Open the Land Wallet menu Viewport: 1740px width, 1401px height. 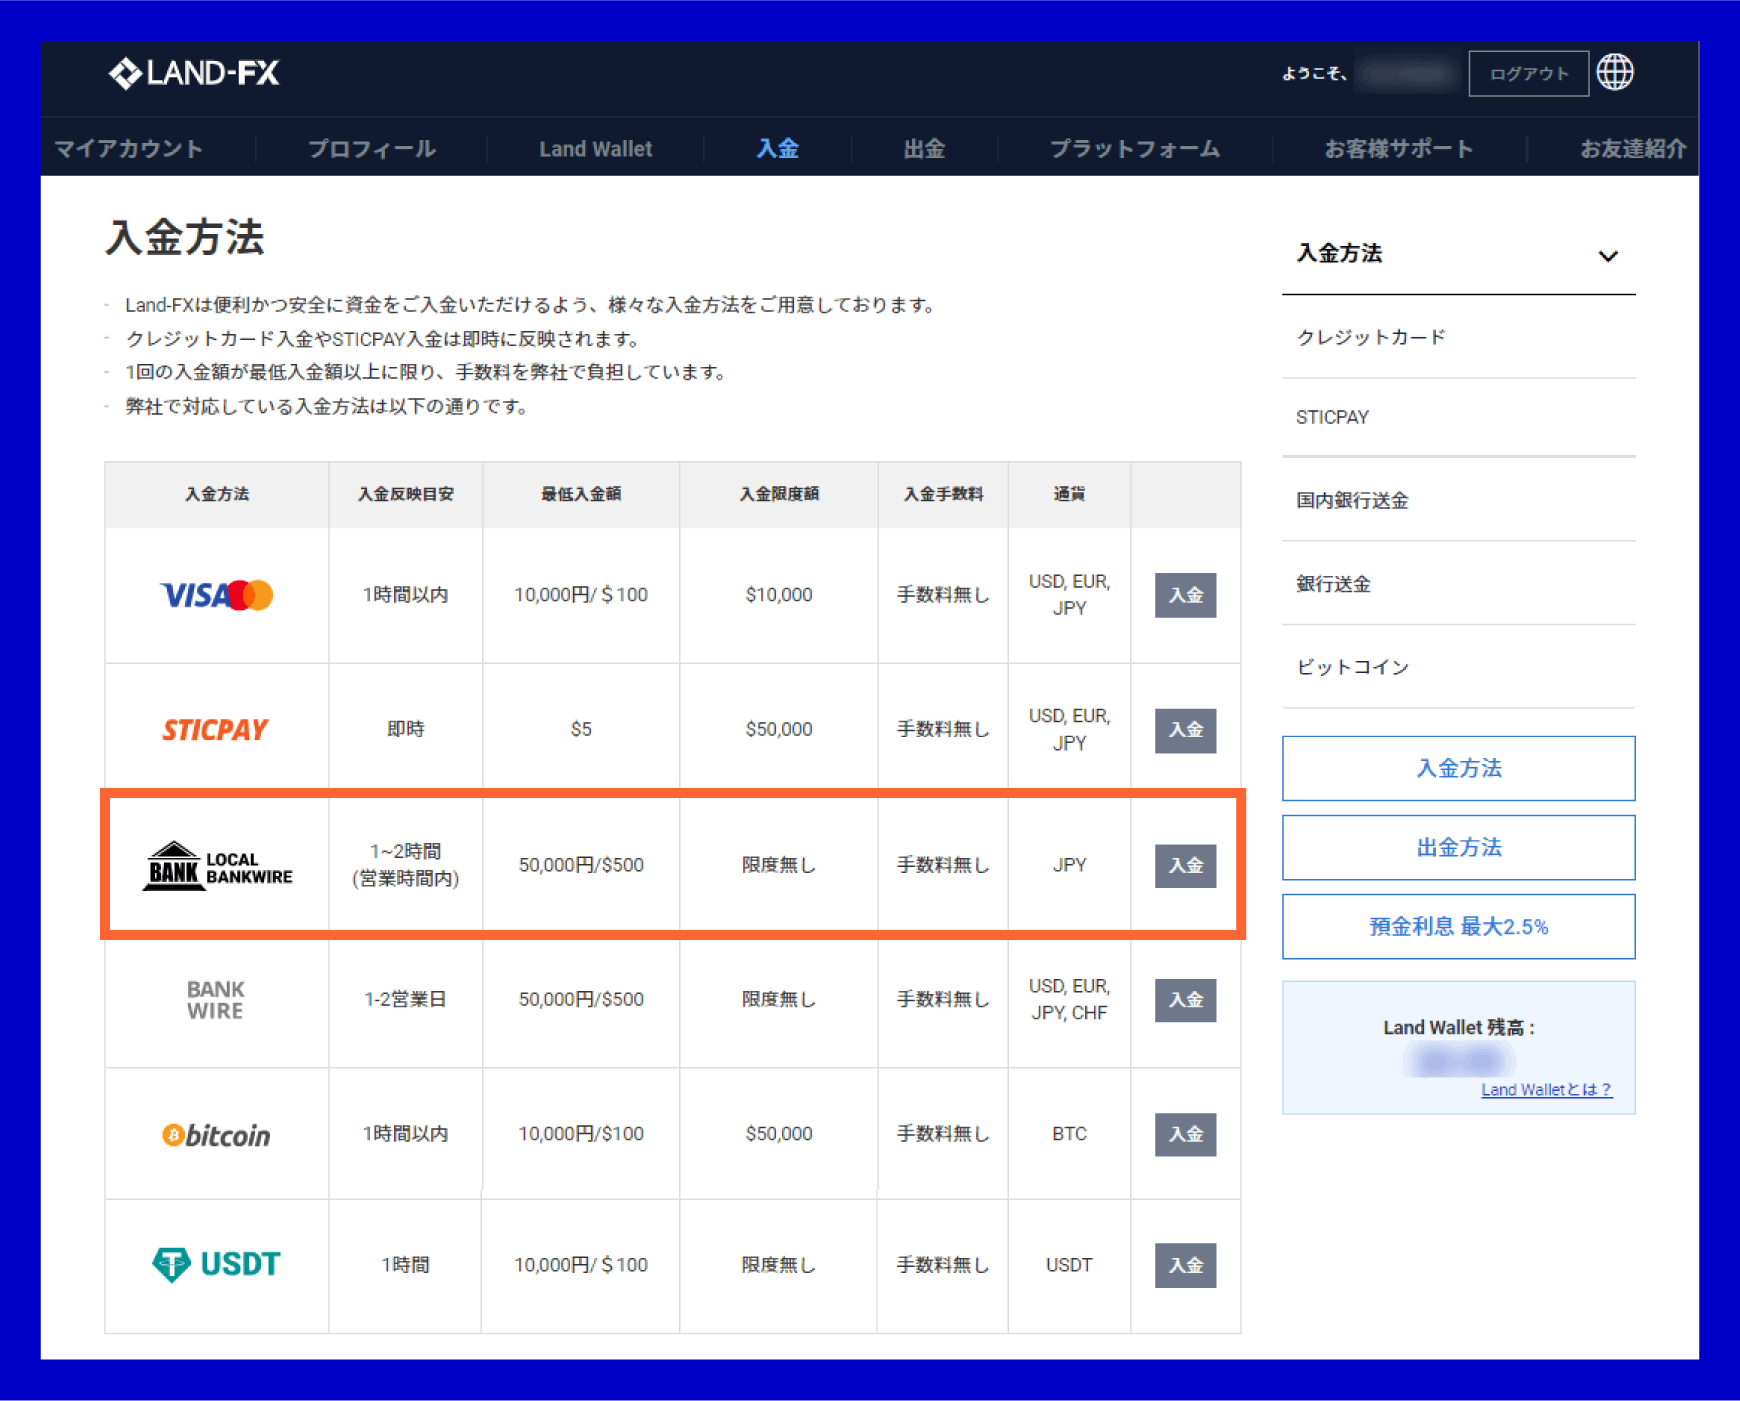596,149
